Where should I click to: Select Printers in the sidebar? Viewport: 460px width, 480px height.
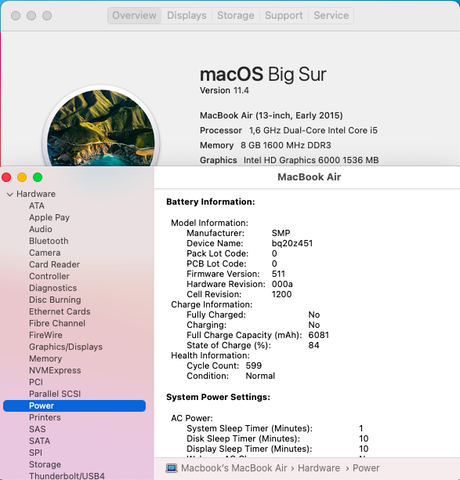tap(45, 417)
